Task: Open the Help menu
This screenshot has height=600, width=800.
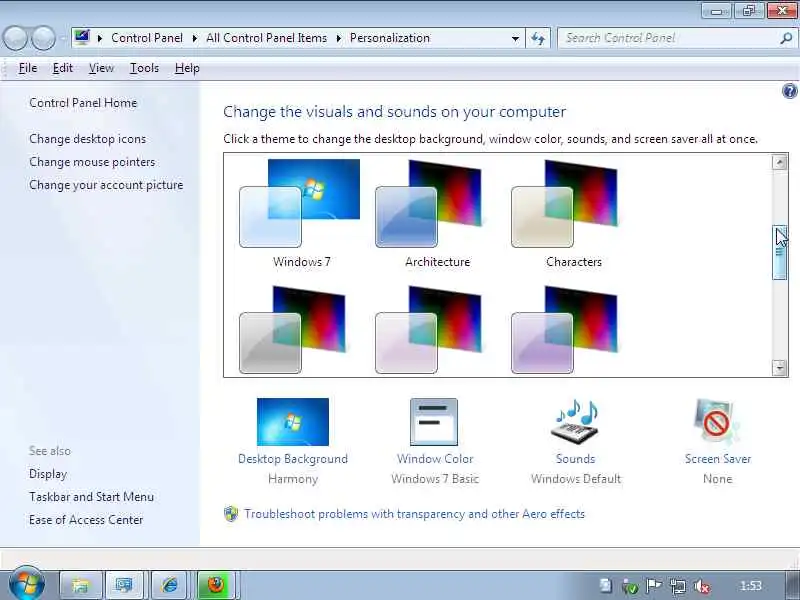Action: [x=187, y=68]
